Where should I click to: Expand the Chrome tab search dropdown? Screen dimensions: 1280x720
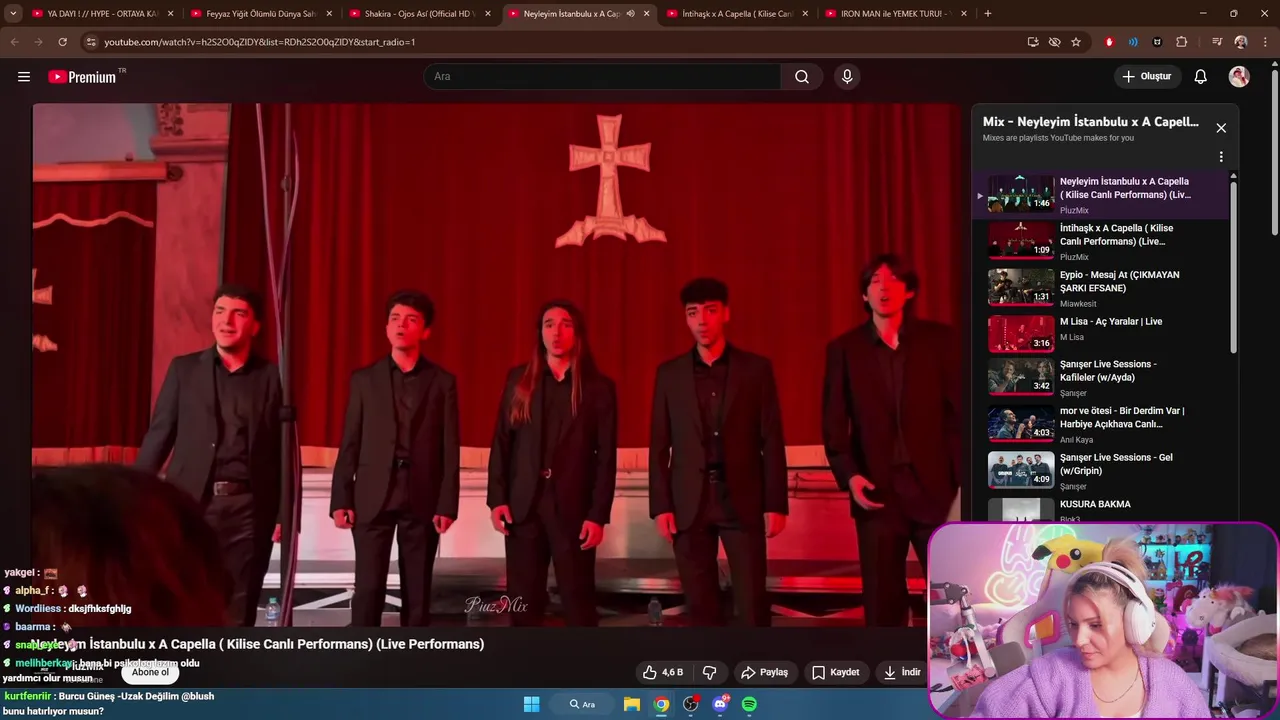(x=13, y=13)
